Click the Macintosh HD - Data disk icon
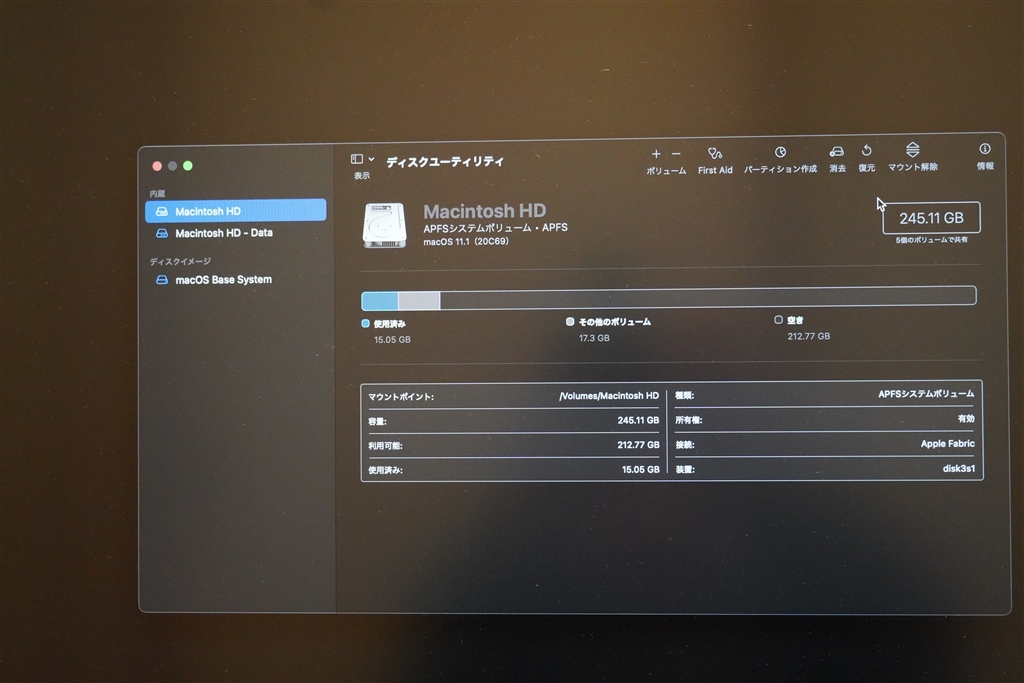 pyautogui.click(x=161, y=233)
